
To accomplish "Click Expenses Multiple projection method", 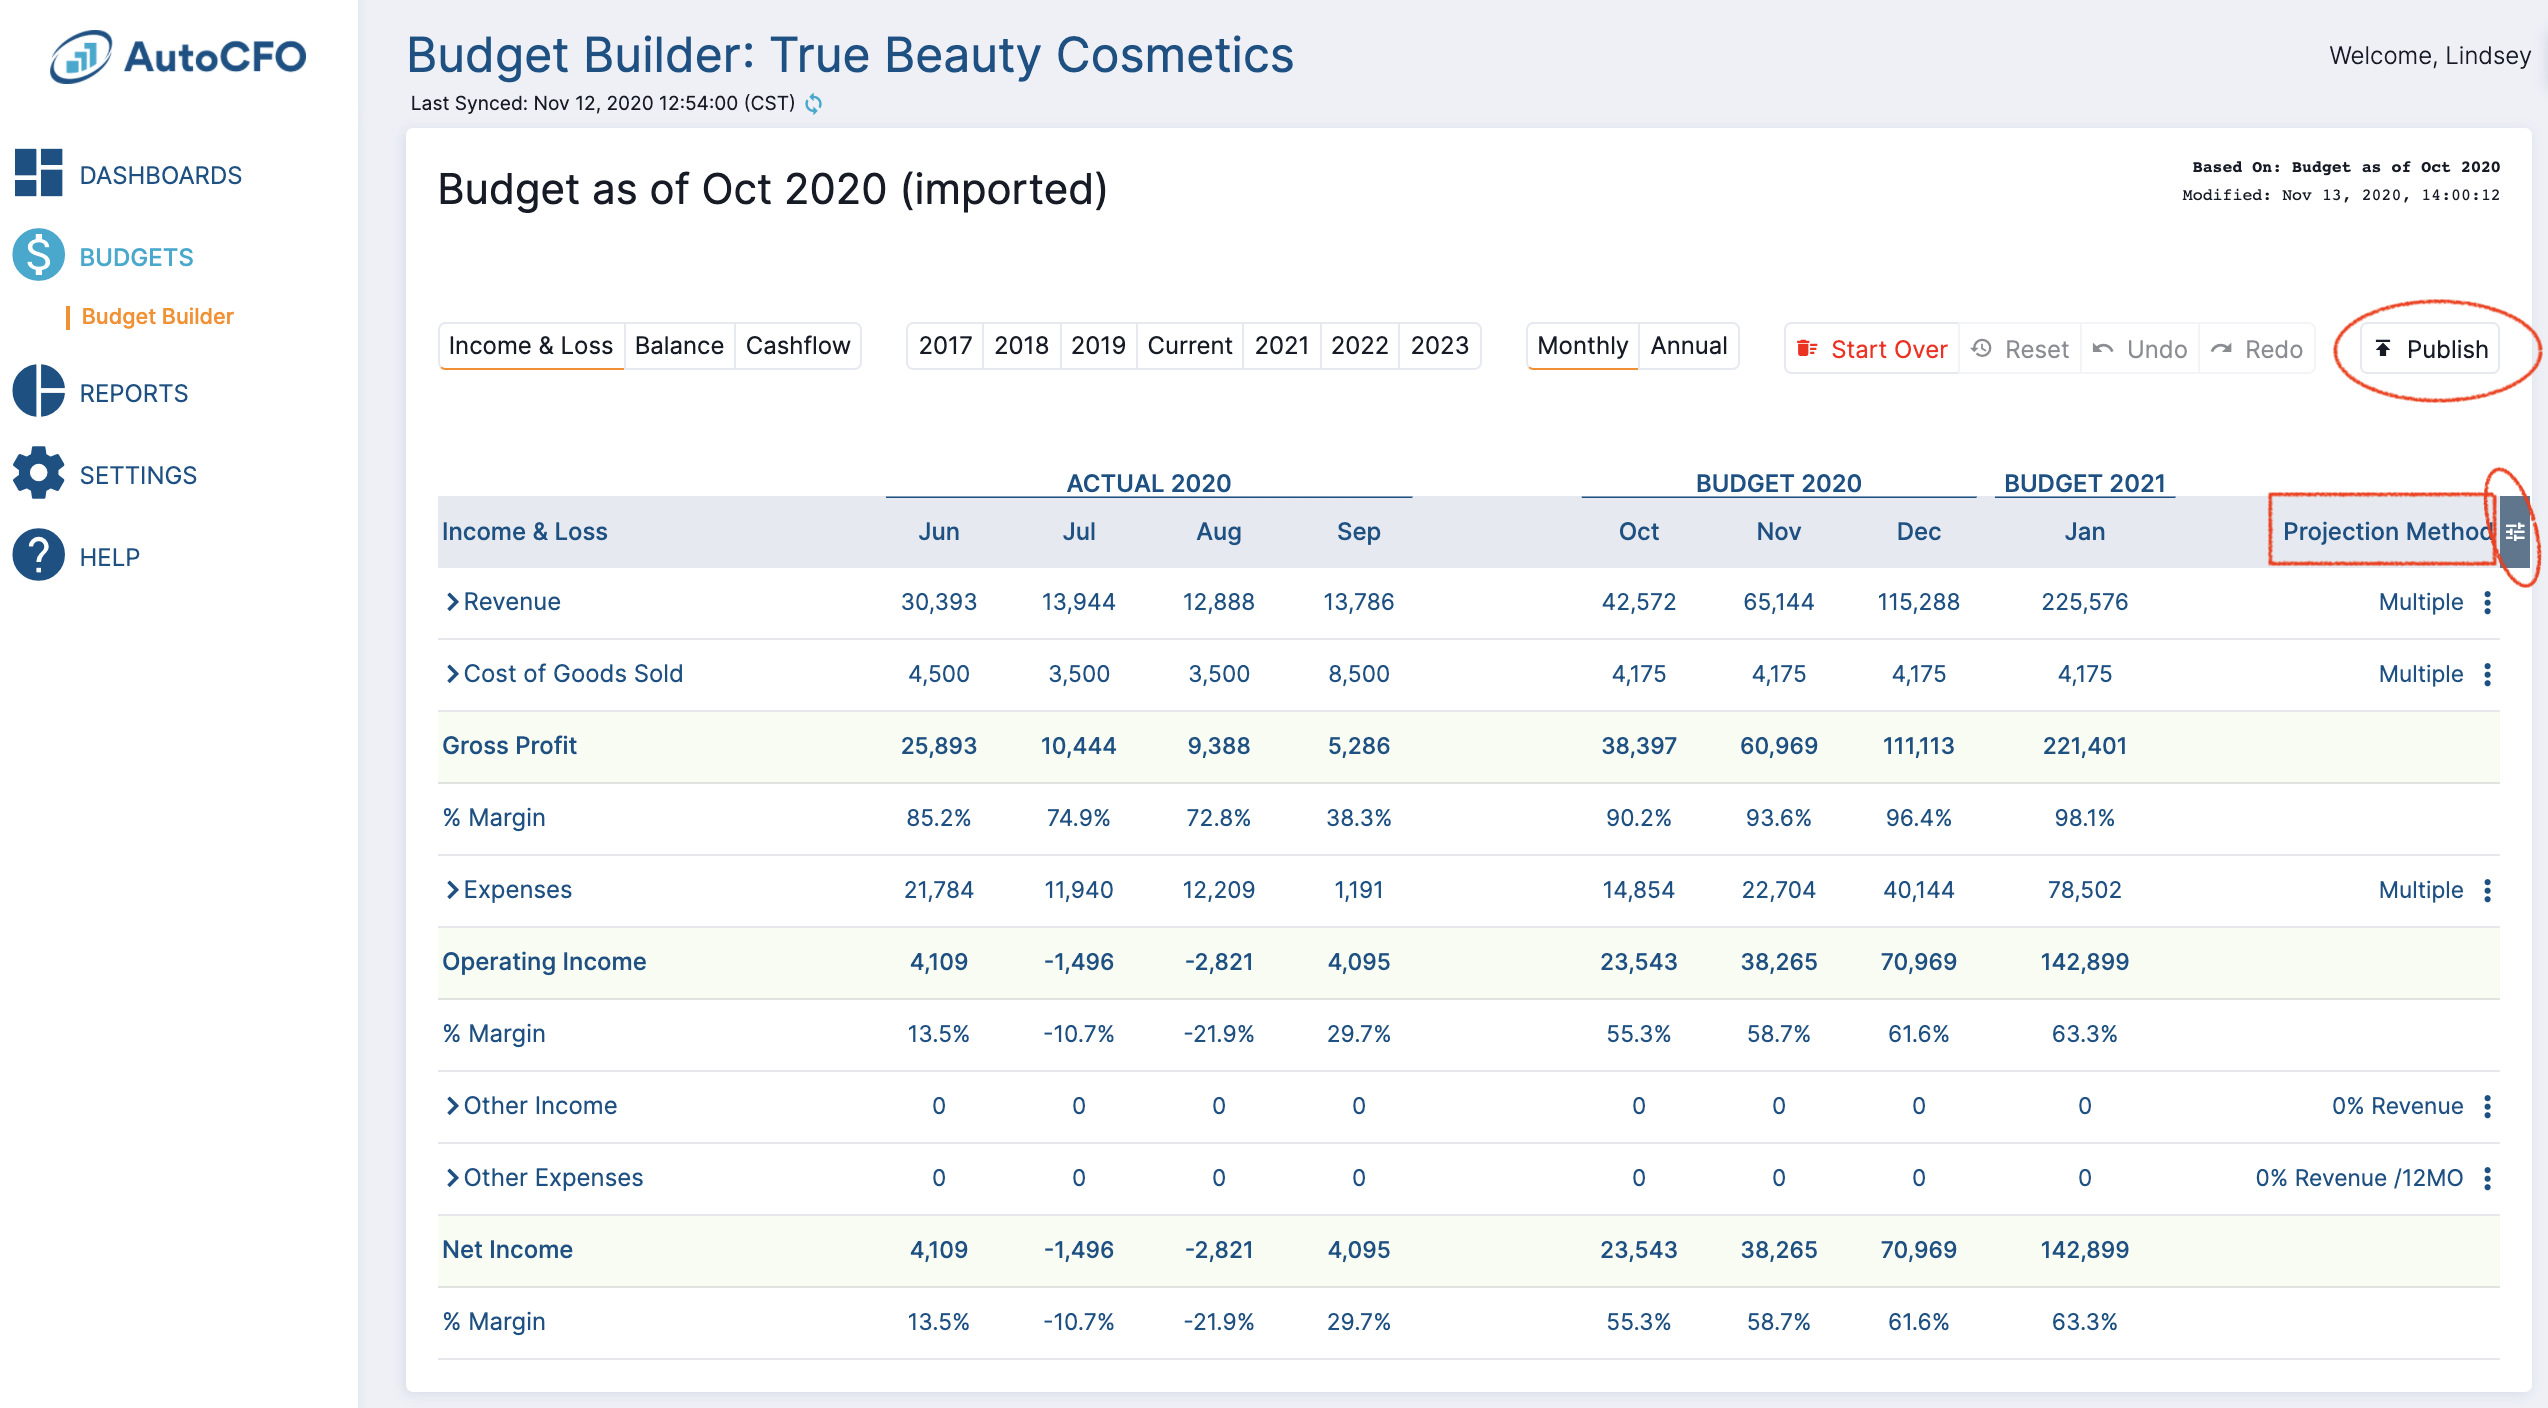I will coord(2420,890).
